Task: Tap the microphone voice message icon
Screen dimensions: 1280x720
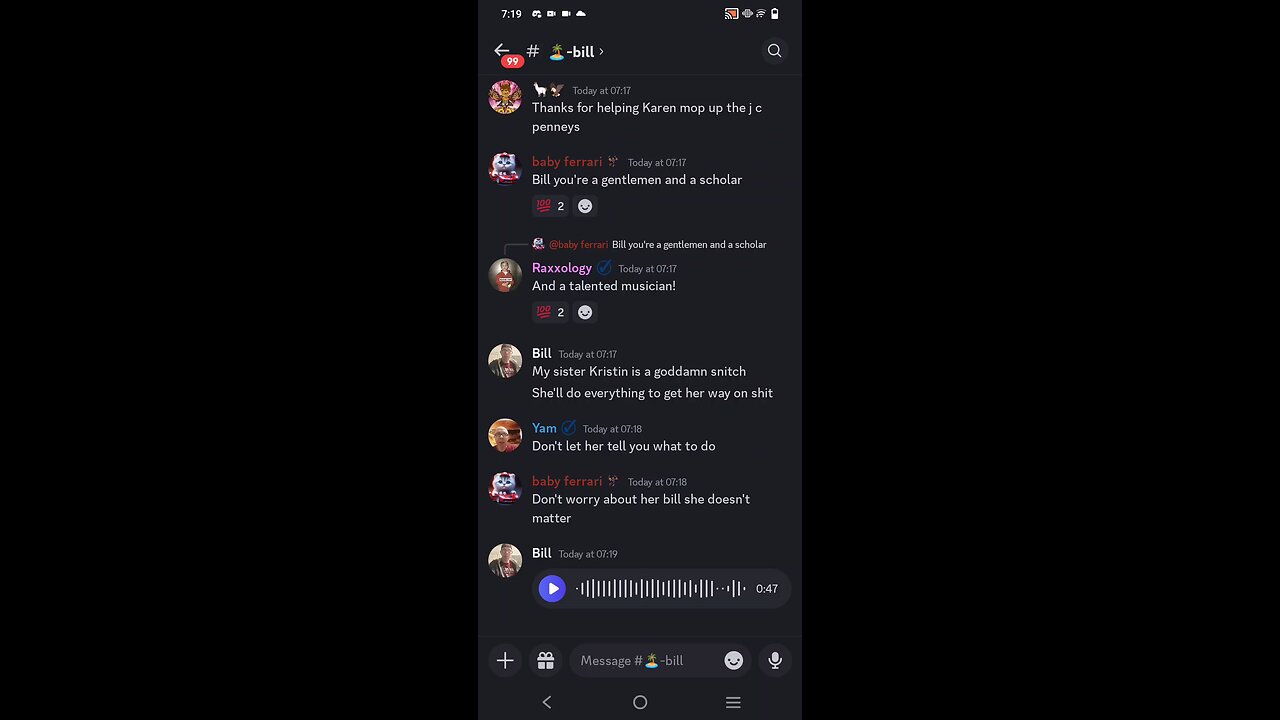Action: tap(775, 660)
